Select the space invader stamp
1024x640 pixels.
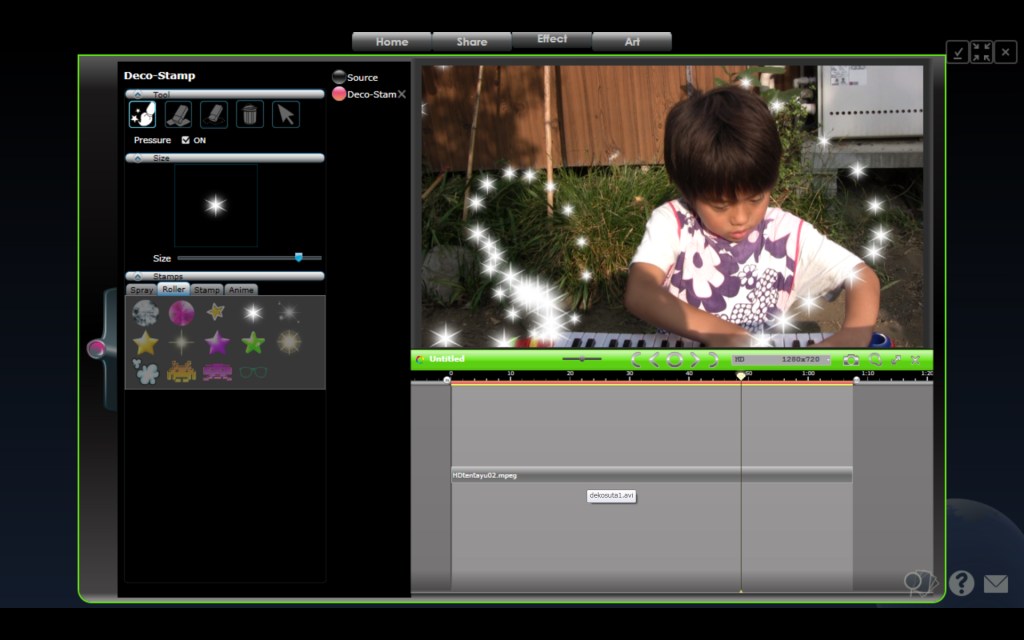pos(181,372)
